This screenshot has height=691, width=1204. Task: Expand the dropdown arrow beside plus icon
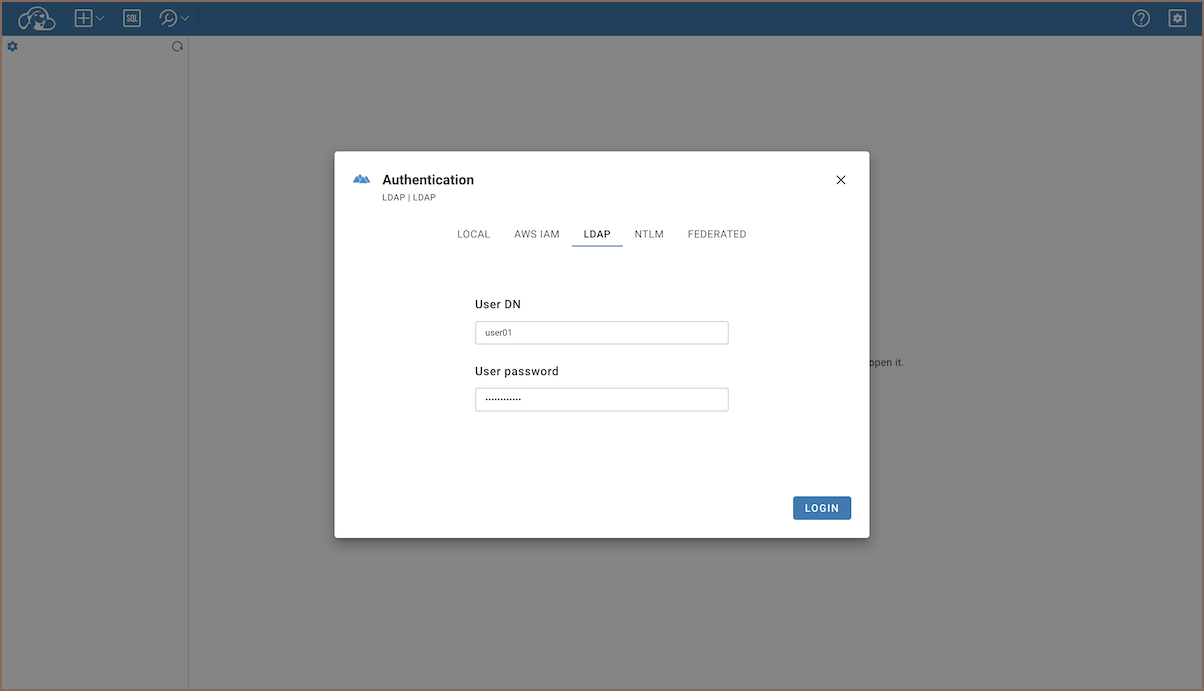tap(100, 18)
